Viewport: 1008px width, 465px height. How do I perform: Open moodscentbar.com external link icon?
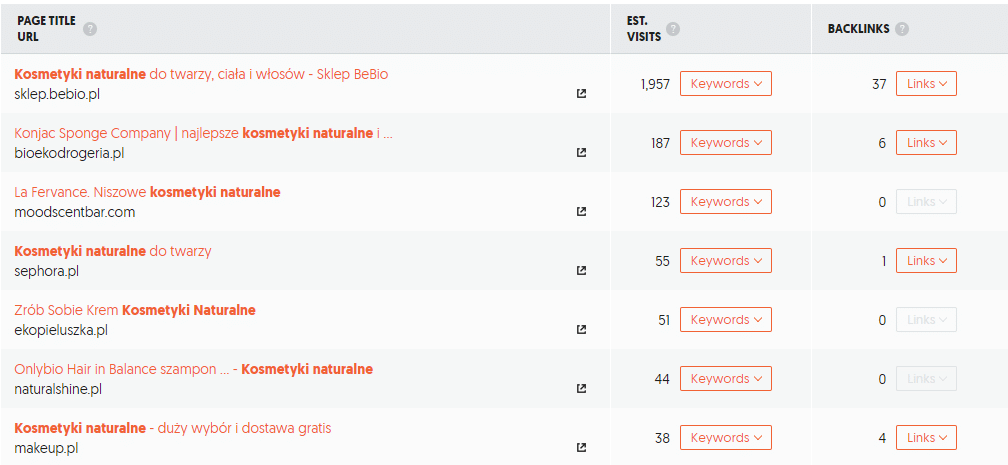(581, 212)
